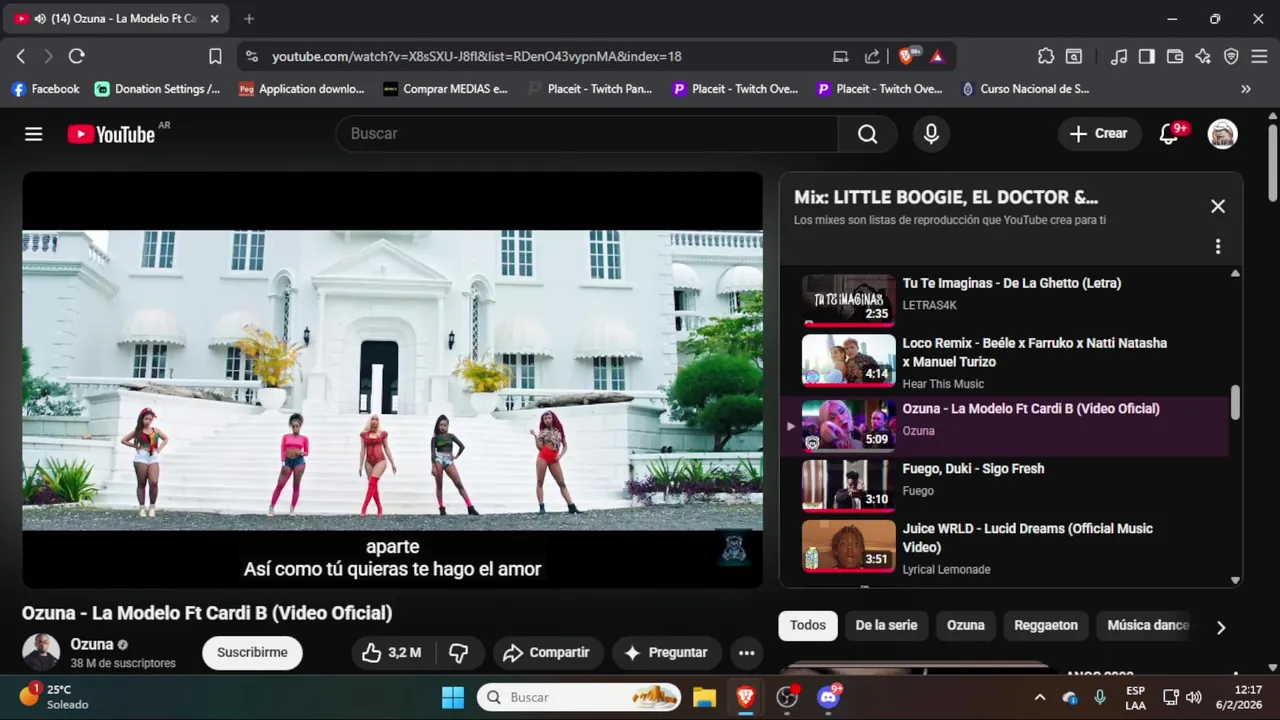Open more actions ellipsis under video

[746, 652]
